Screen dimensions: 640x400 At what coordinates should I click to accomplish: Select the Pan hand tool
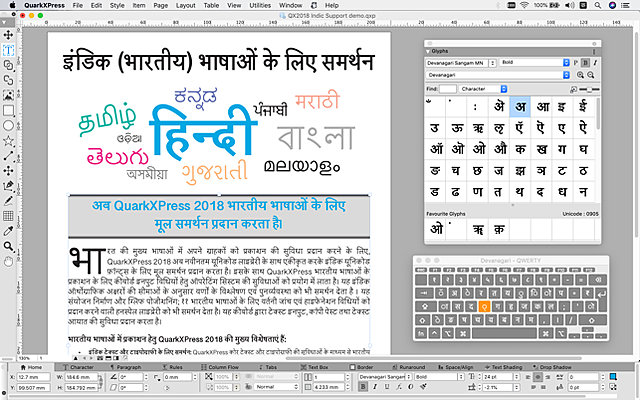point(8,261)
